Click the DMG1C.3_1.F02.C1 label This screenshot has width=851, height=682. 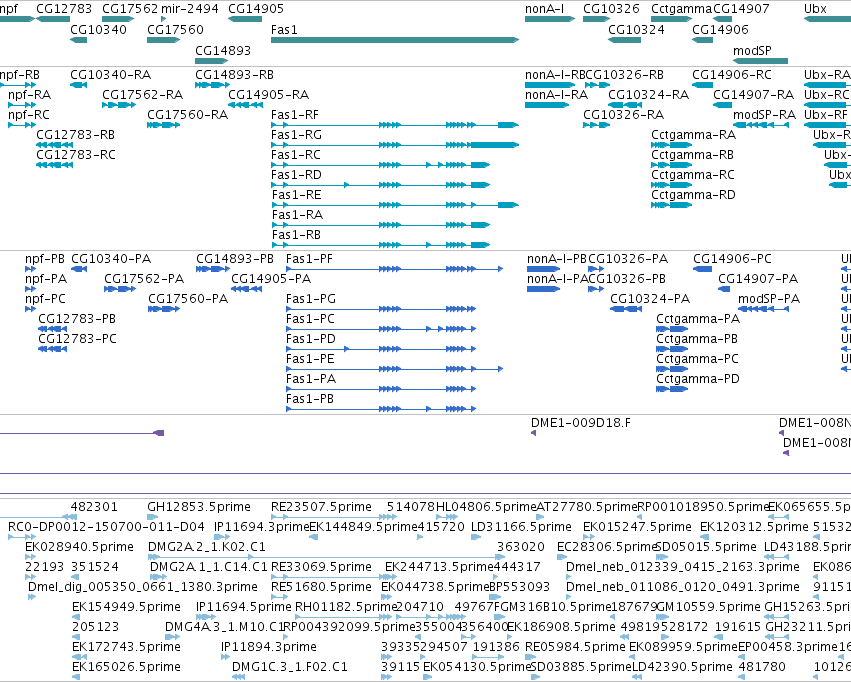[x=290, y=667]
